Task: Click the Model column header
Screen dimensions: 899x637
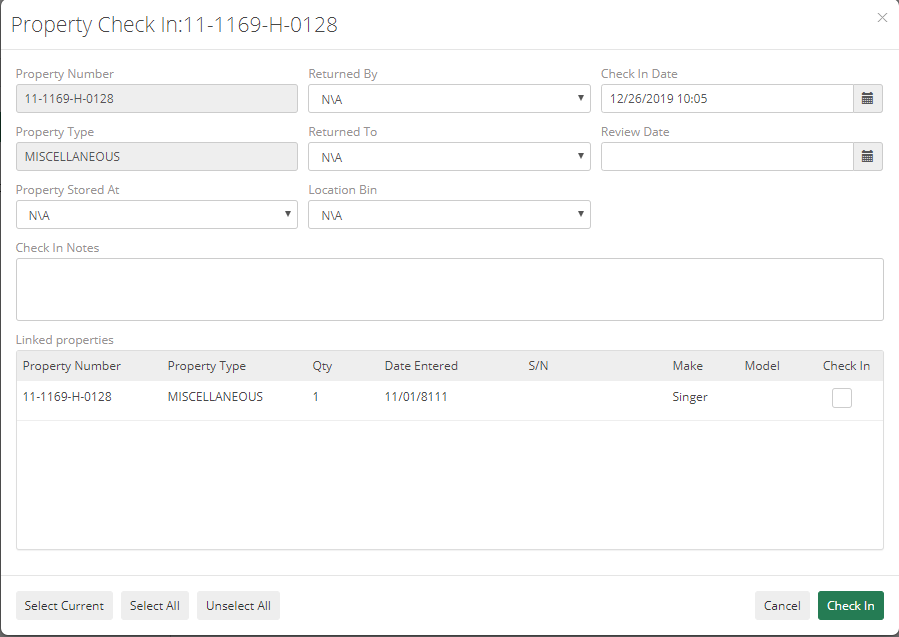Action: (762, 366)
